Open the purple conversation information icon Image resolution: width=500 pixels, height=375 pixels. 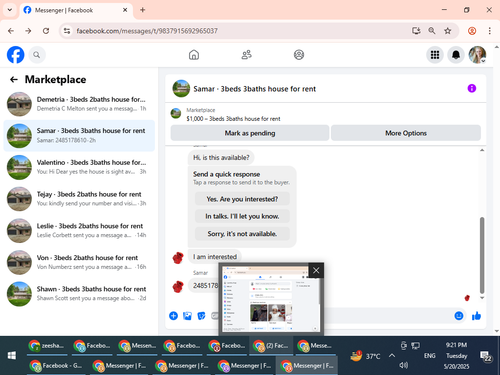click(472, 88)
